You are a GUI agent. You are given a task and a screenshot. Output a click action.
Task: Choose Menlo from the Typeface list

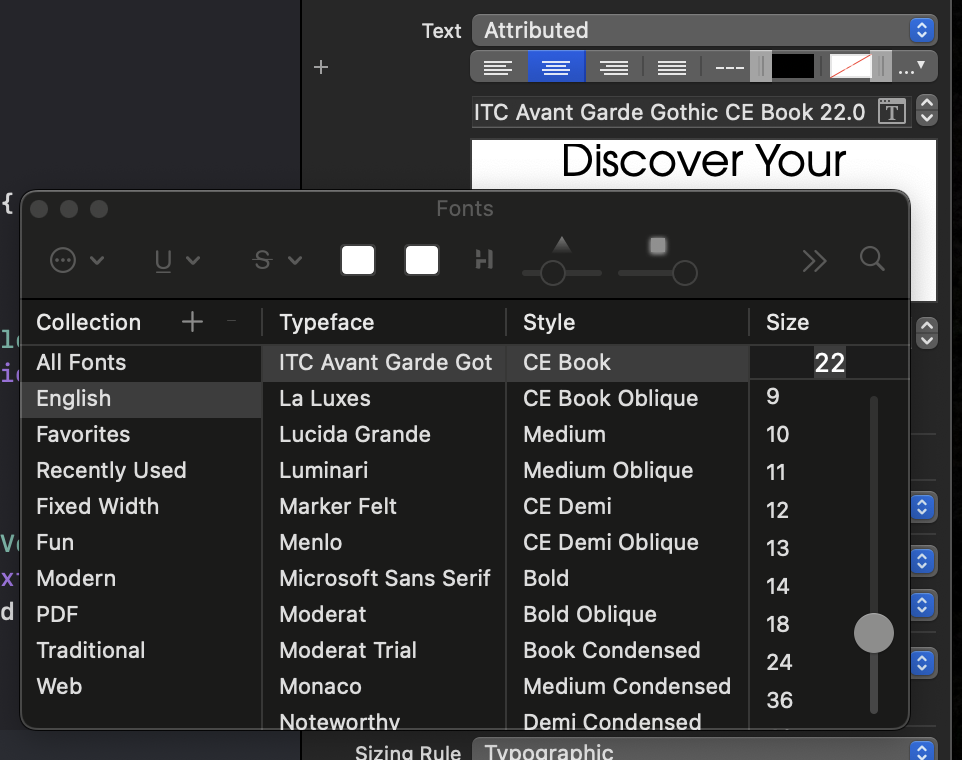(310, 542)
